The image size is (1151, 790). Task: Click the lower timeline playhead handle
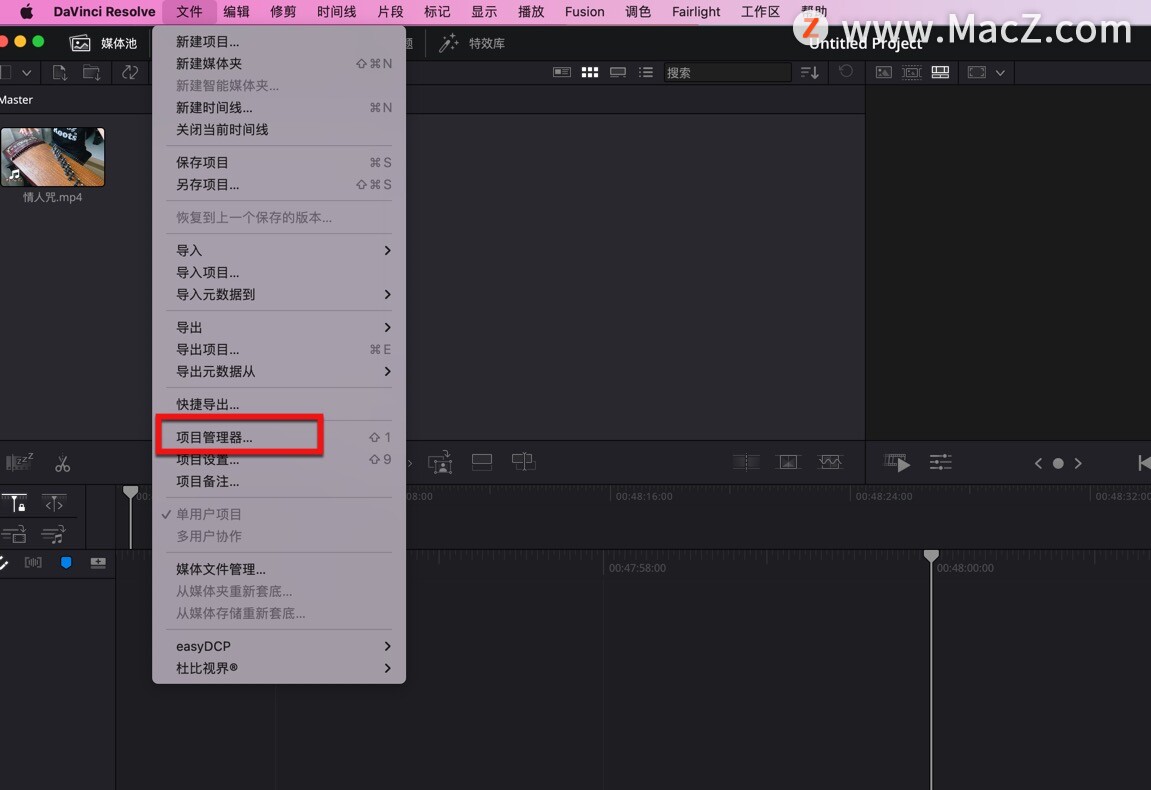pos(931,556)
